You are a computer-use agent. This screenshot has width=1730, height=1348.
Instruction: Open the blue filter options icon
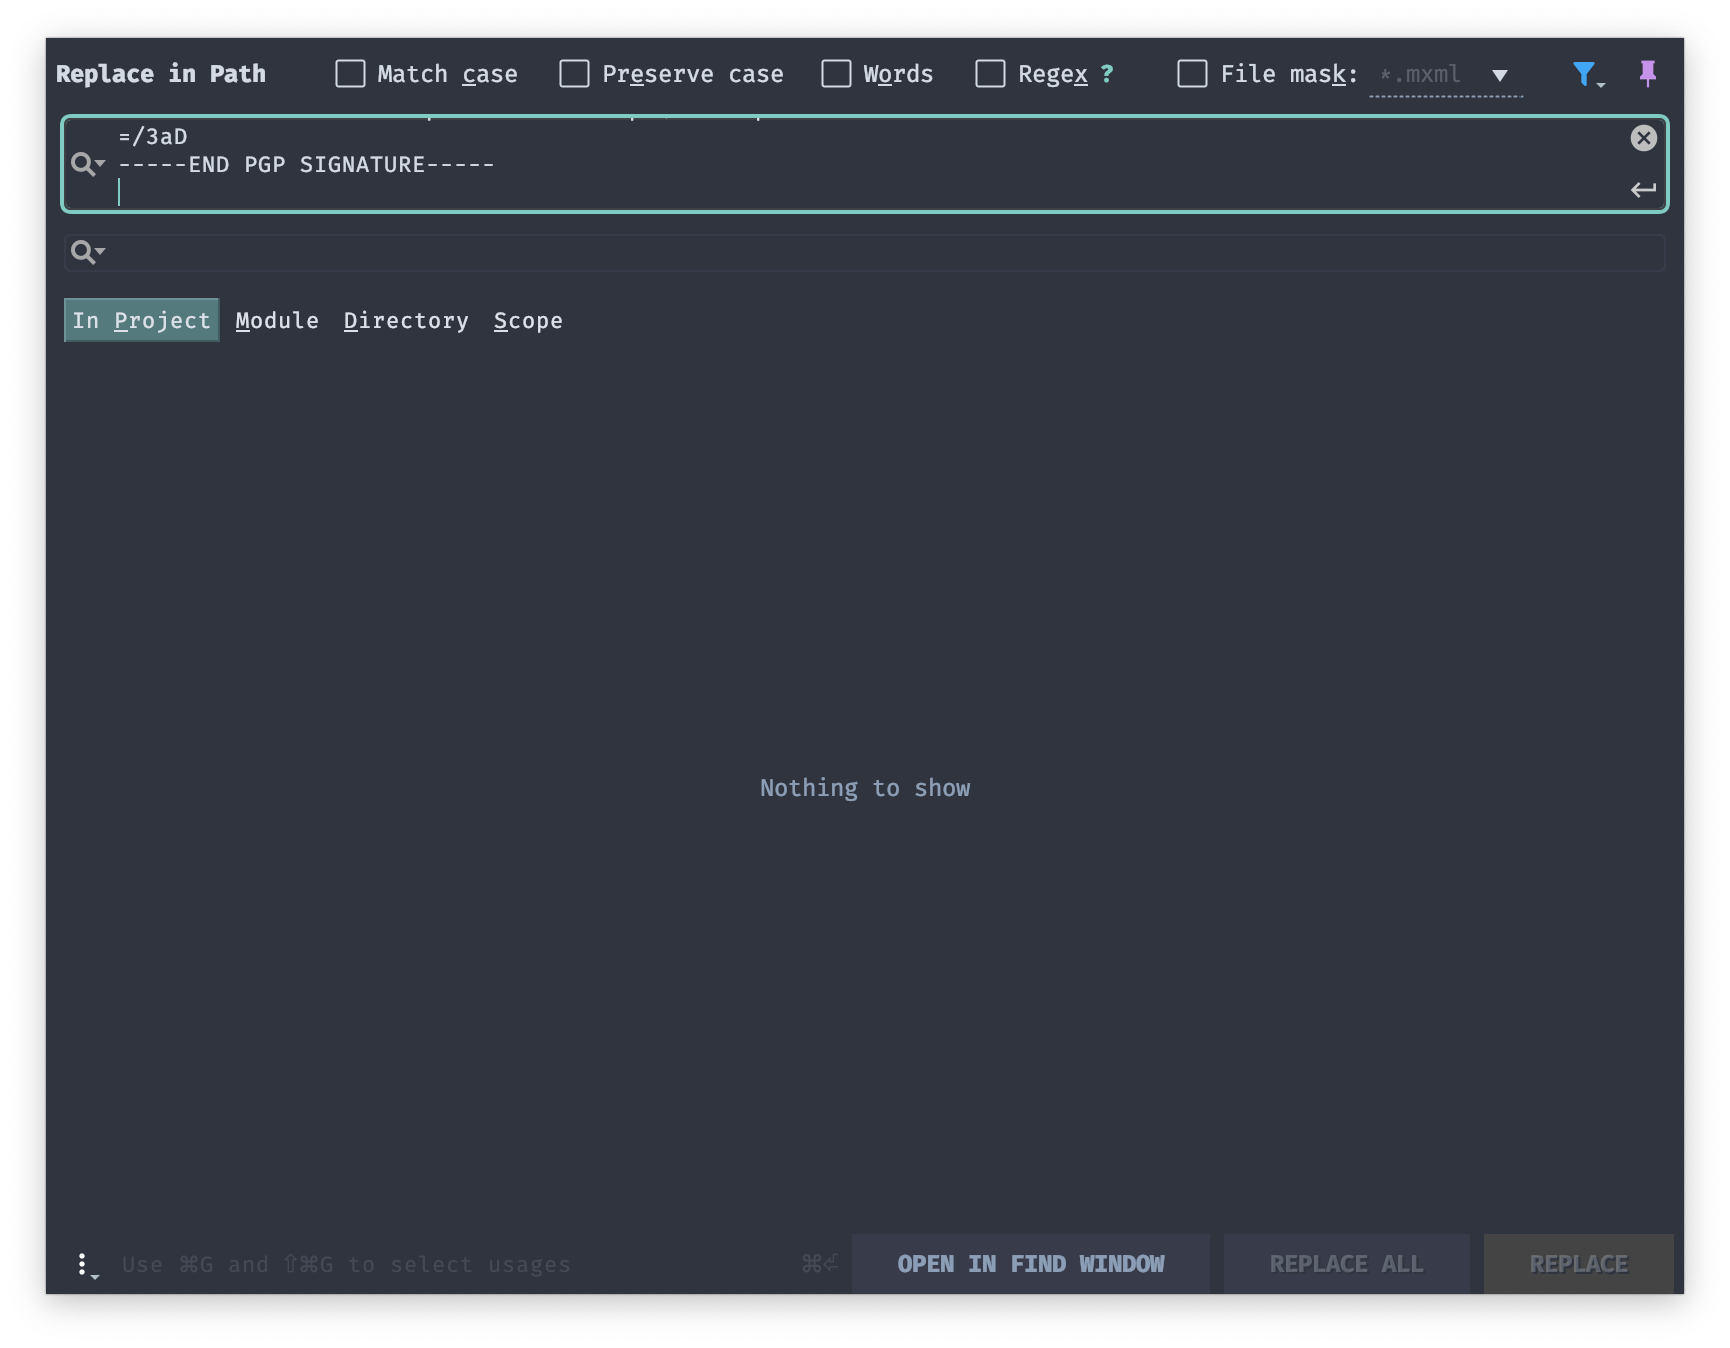(1587, 75)
